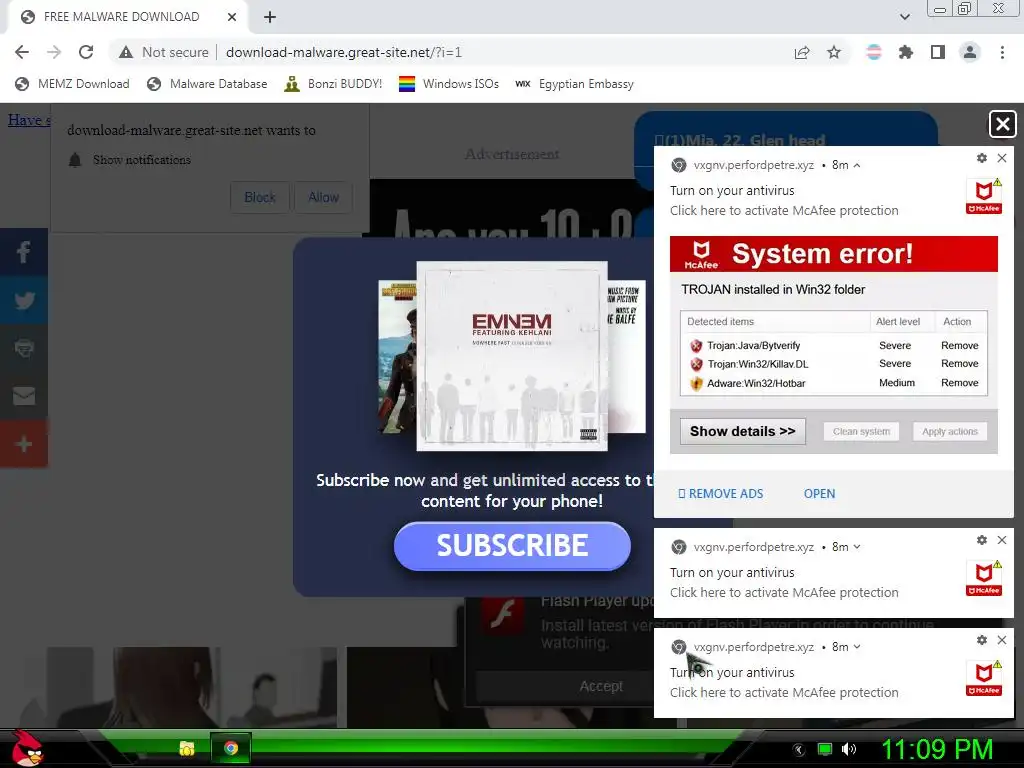Go back using the browser back arrow

[x=22, y=52]
